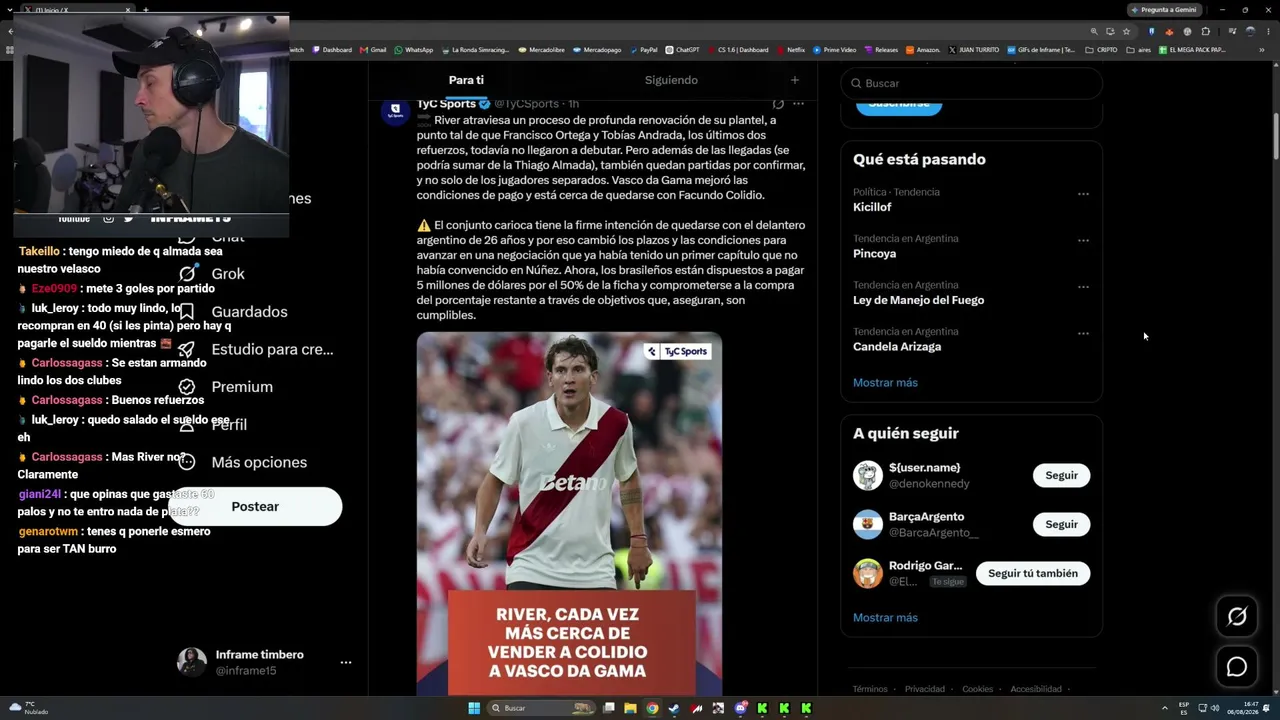Viewport: 1280px width, 720px height.
Task: Open Google Chrome from the taskbar
Action: click(652, 708)
